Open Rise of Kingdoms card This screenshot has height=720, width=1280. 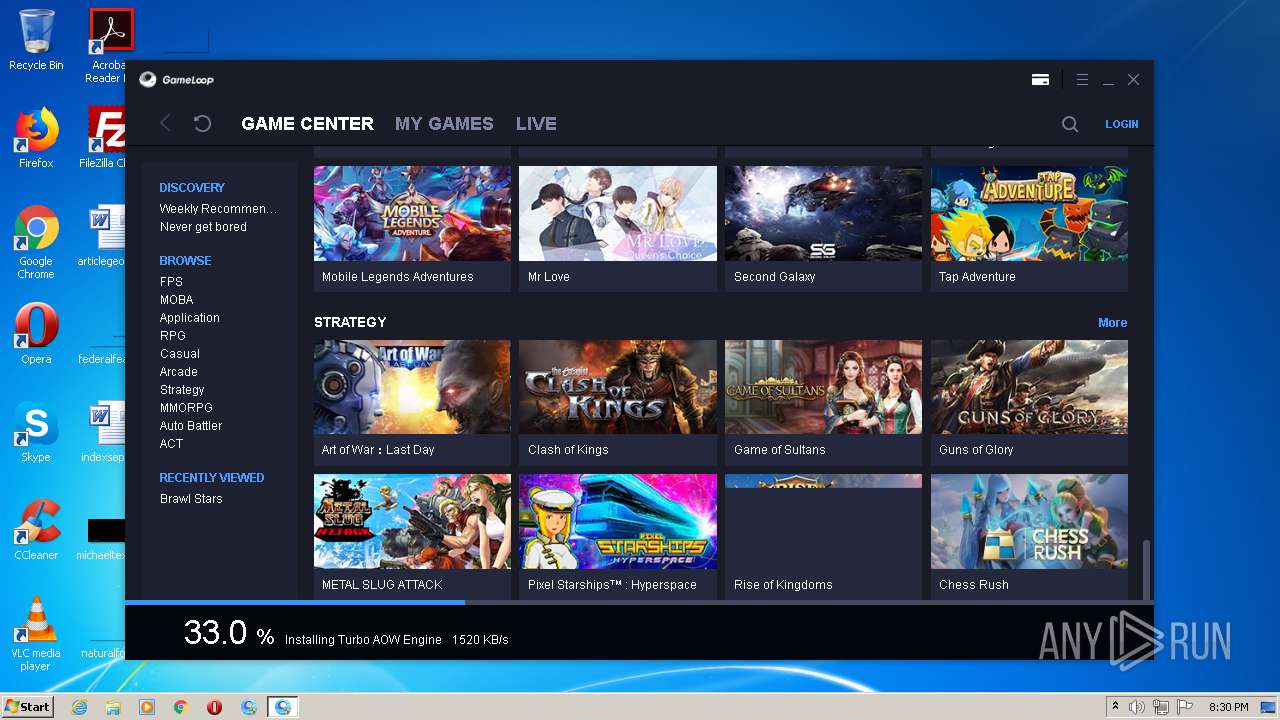click(x=823, y=536)
